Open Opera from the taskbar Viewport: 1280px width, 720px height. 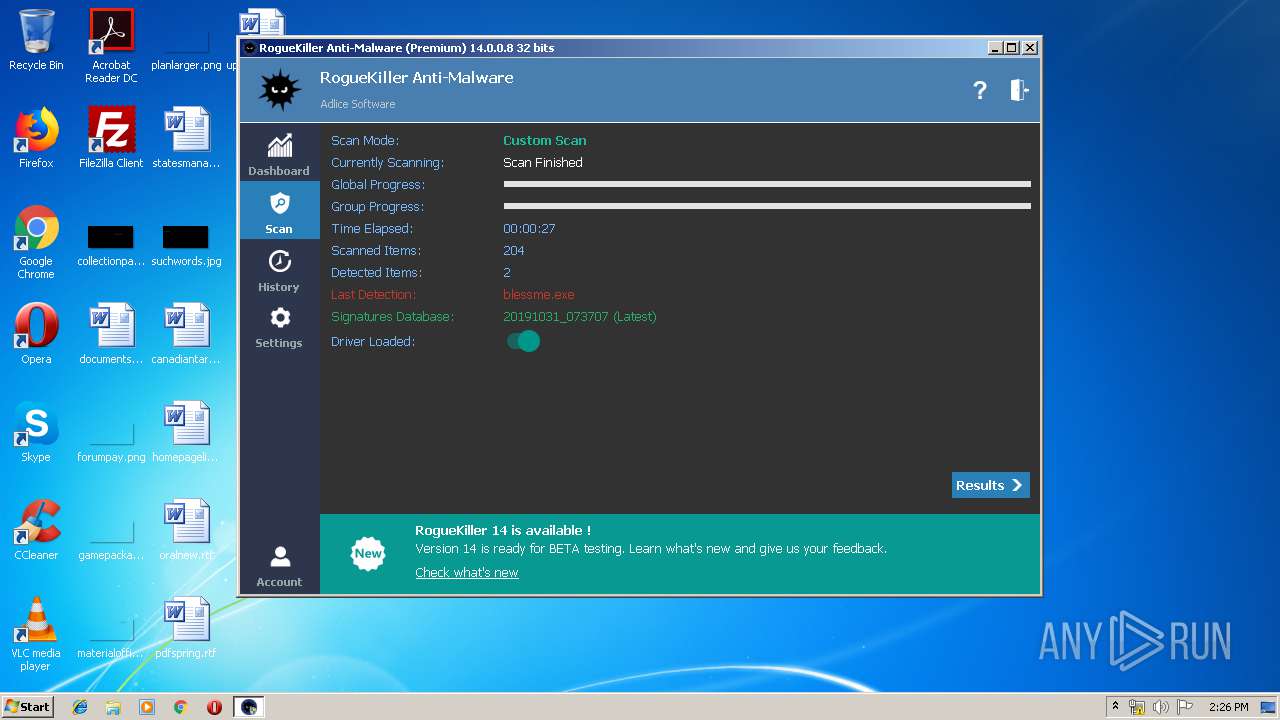point(214,707)
